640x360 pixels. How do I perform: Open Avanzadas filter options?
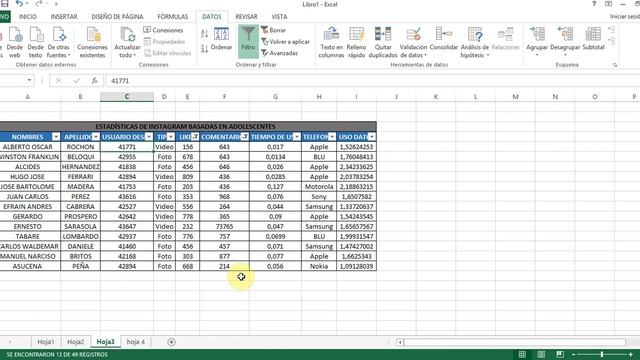(280, 53)
